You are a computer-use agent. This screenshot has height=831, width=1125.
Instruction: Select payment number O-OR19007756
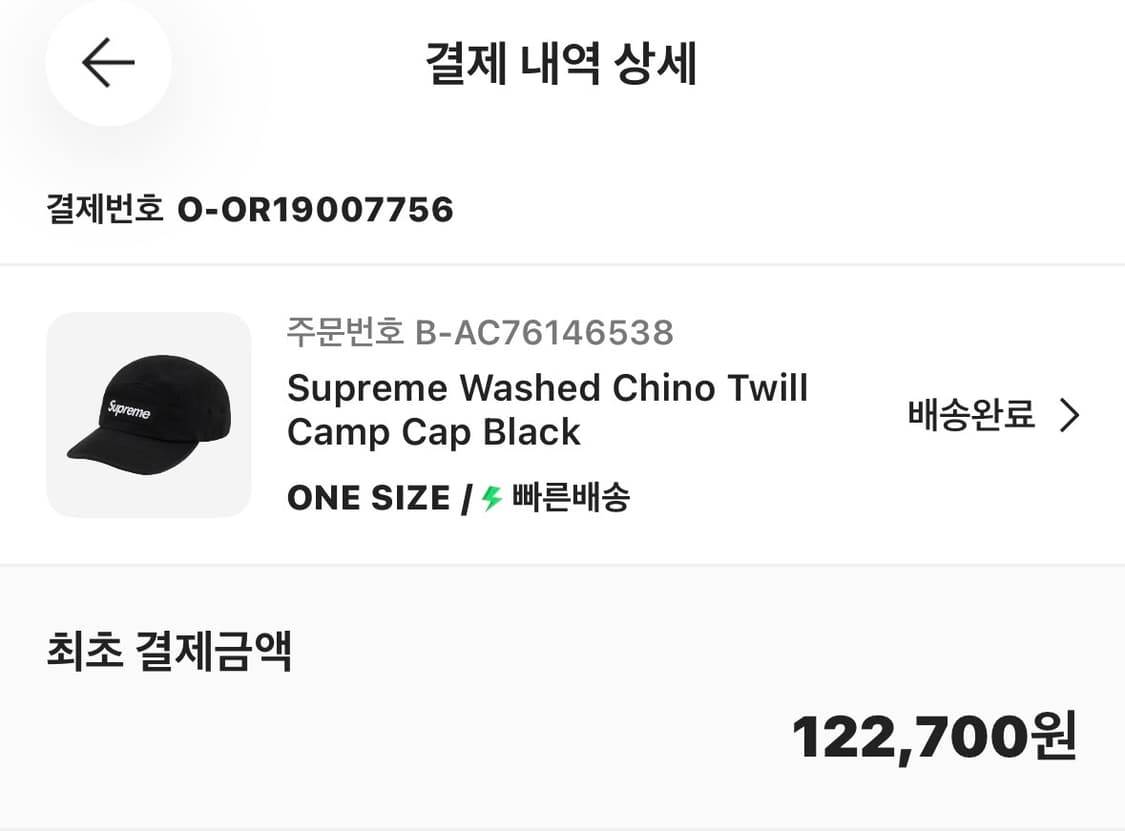click(x=315, y=210)
